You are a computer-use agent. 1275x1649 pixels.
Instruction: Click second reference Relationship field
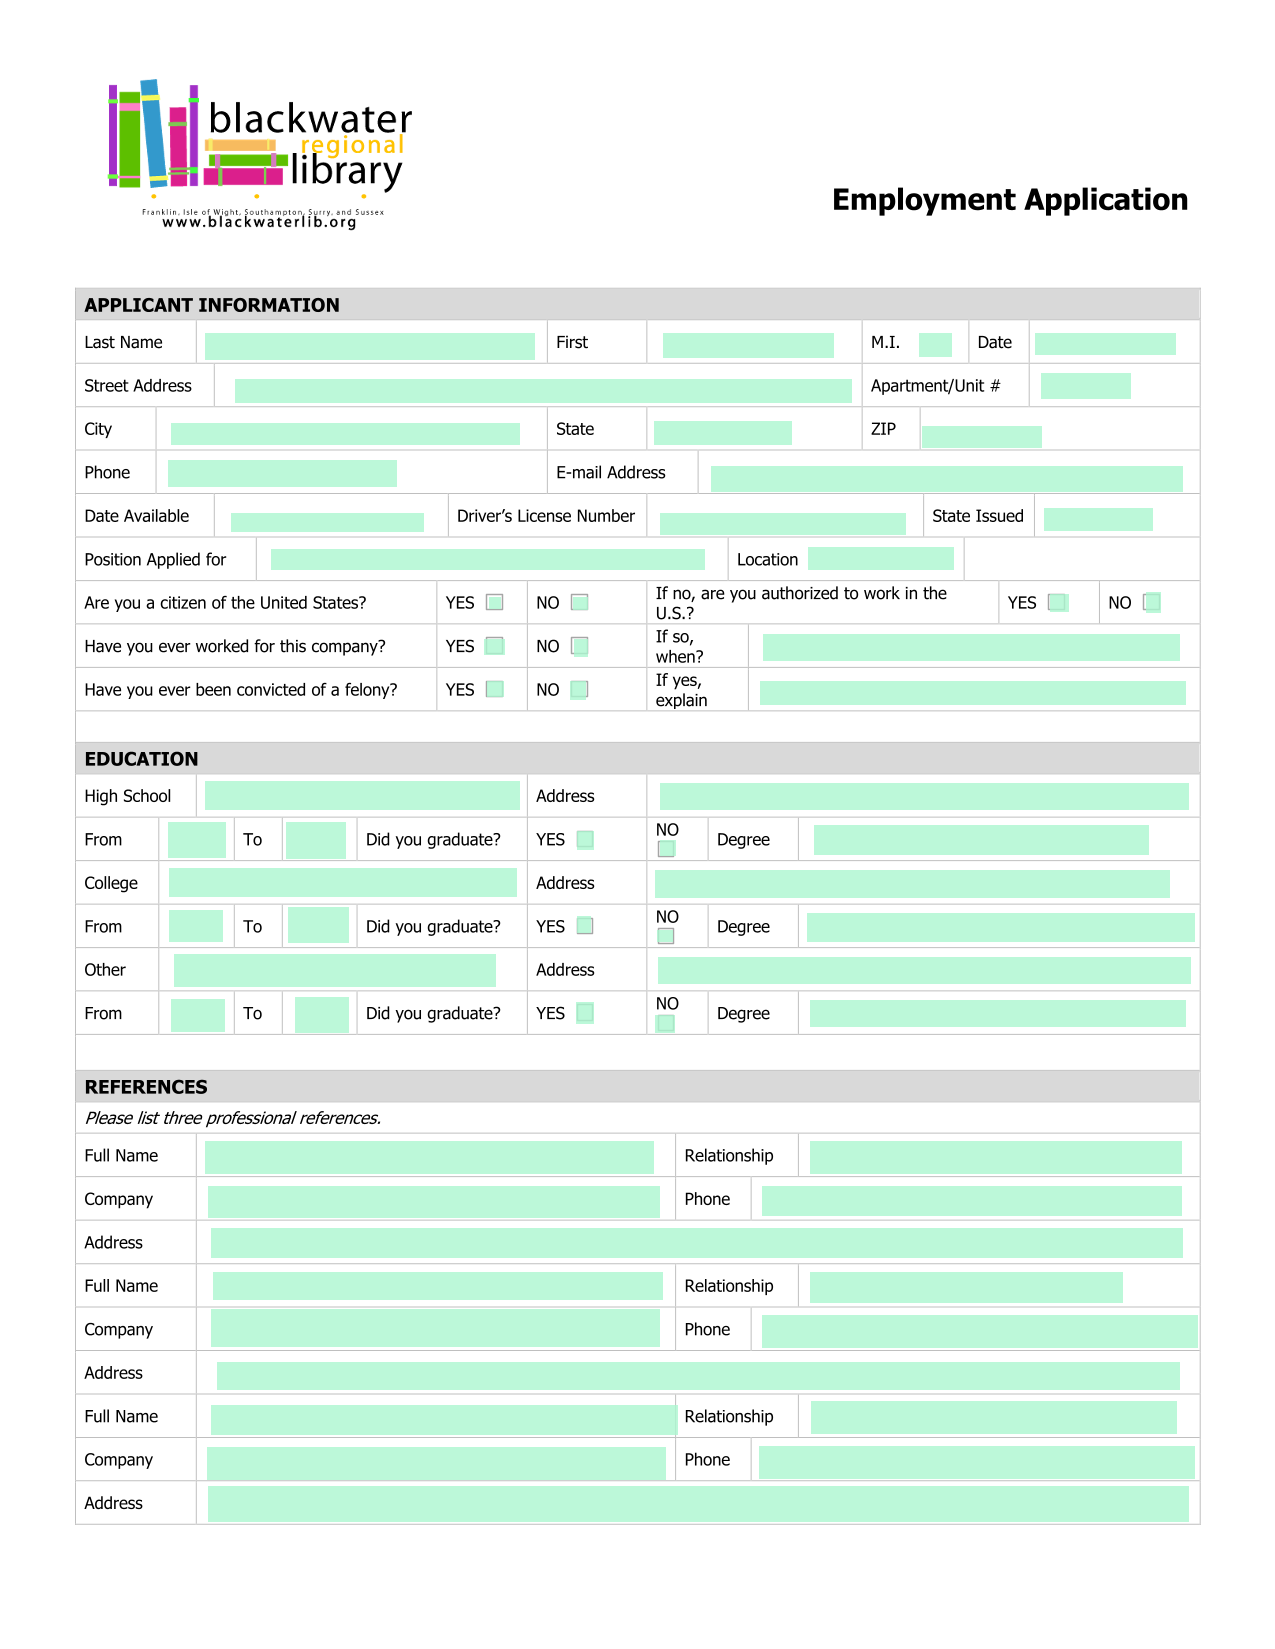tap(966, 1288)
